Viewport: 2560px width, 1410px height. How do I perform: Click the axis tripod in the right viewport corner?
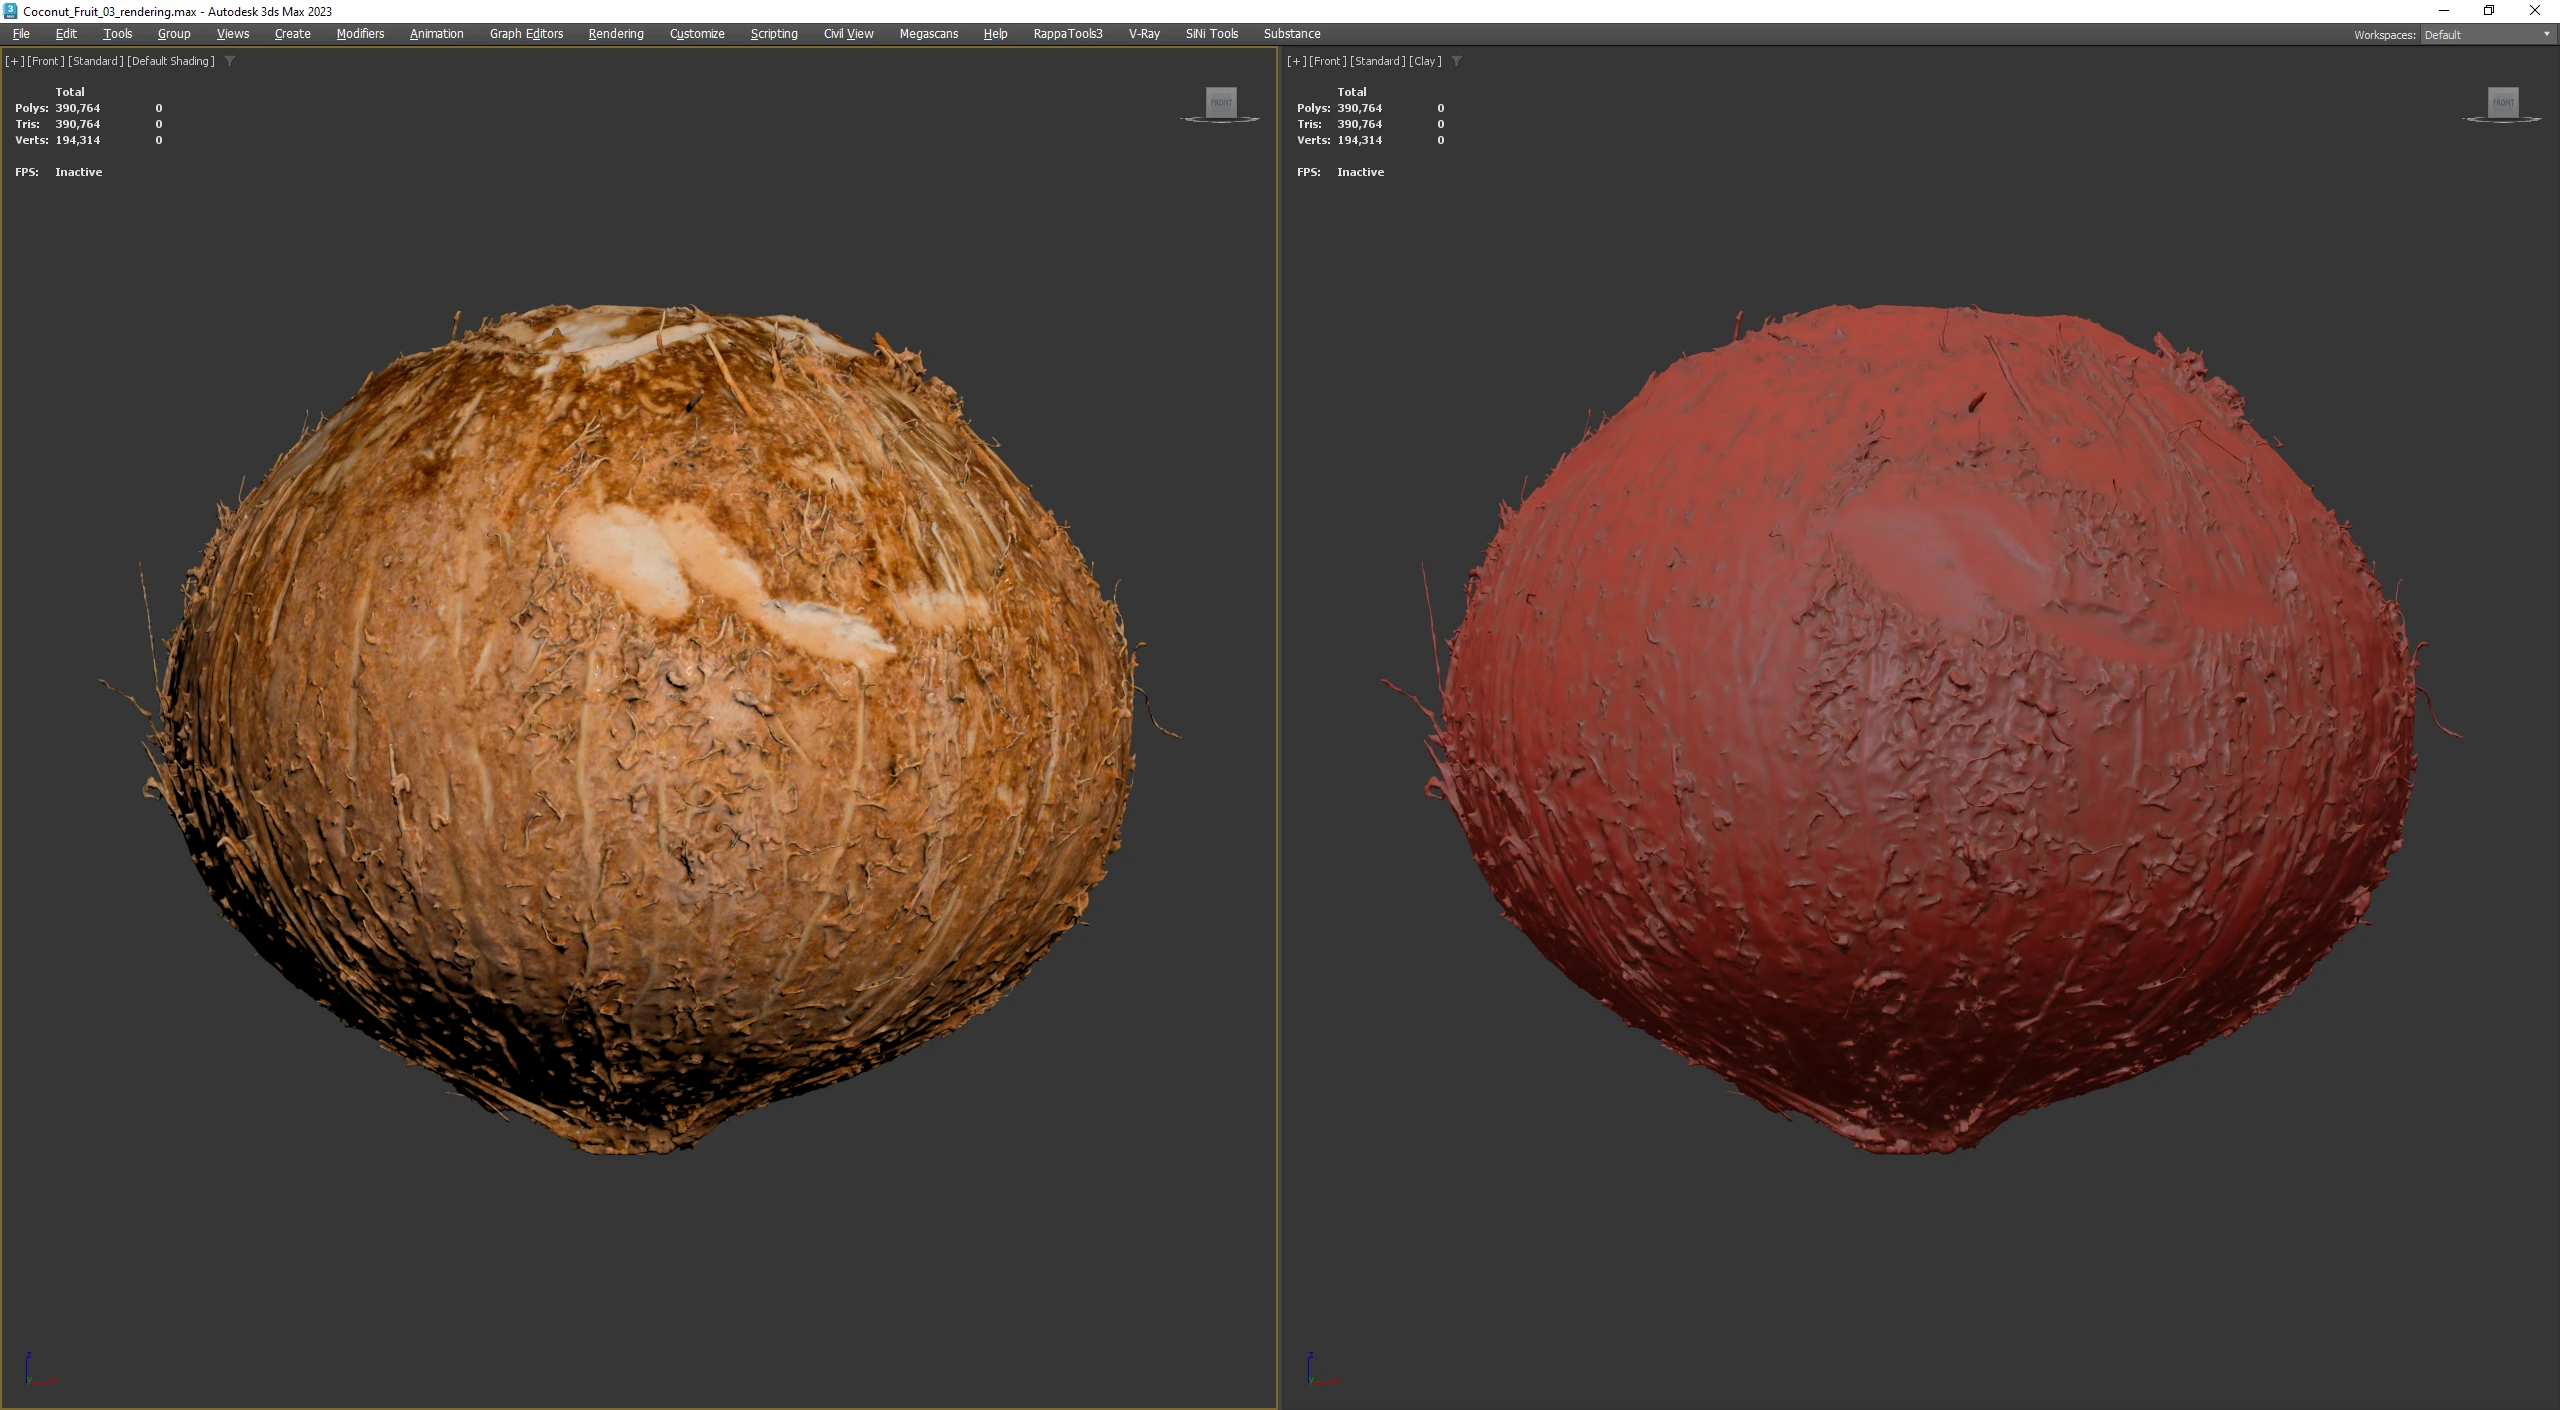pos(1318,1370)
